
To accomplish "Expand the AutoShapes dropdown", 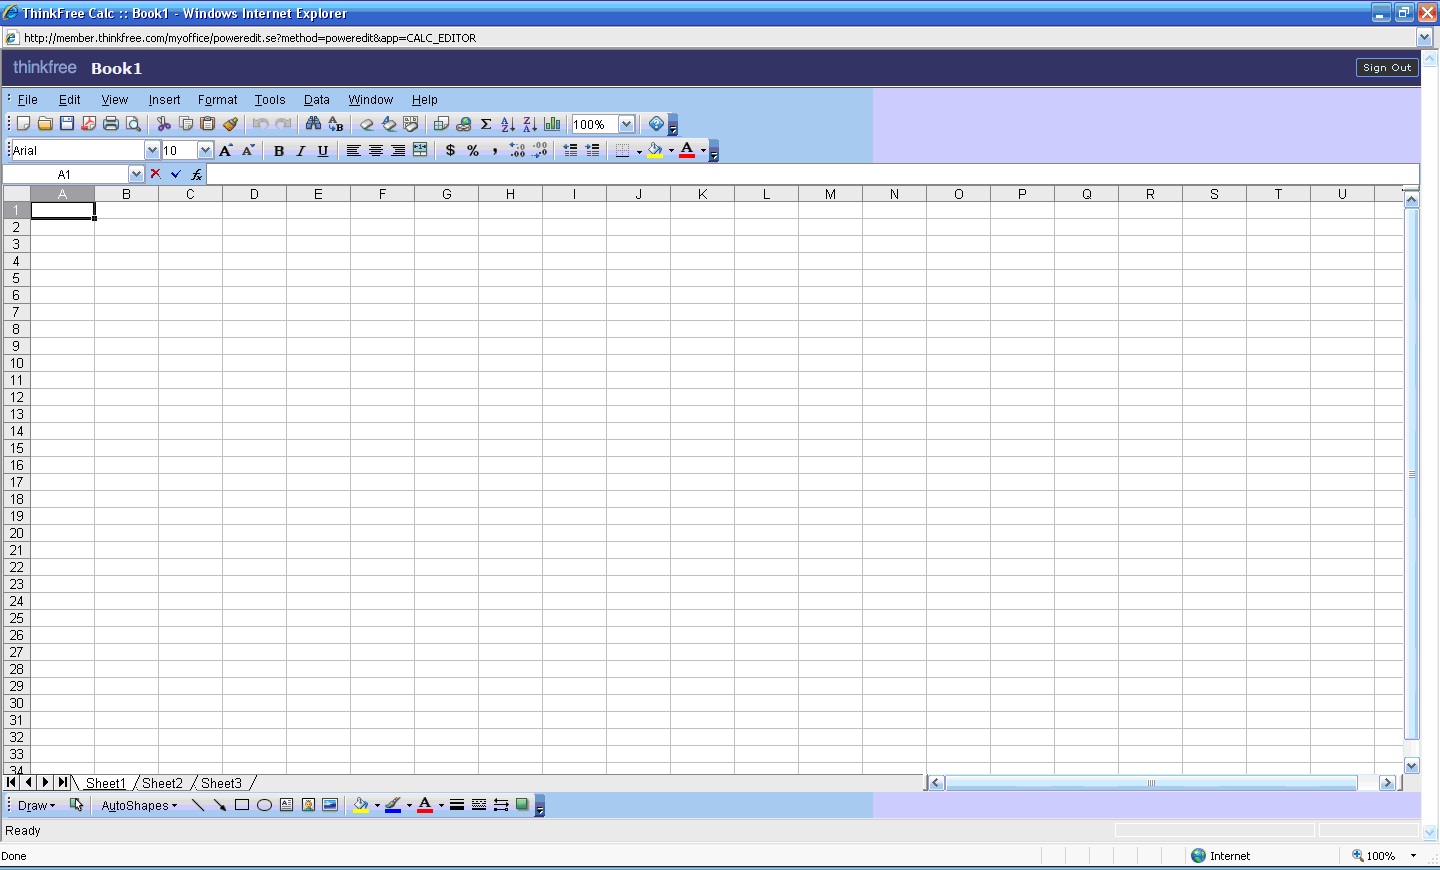I will pos(139,806).
